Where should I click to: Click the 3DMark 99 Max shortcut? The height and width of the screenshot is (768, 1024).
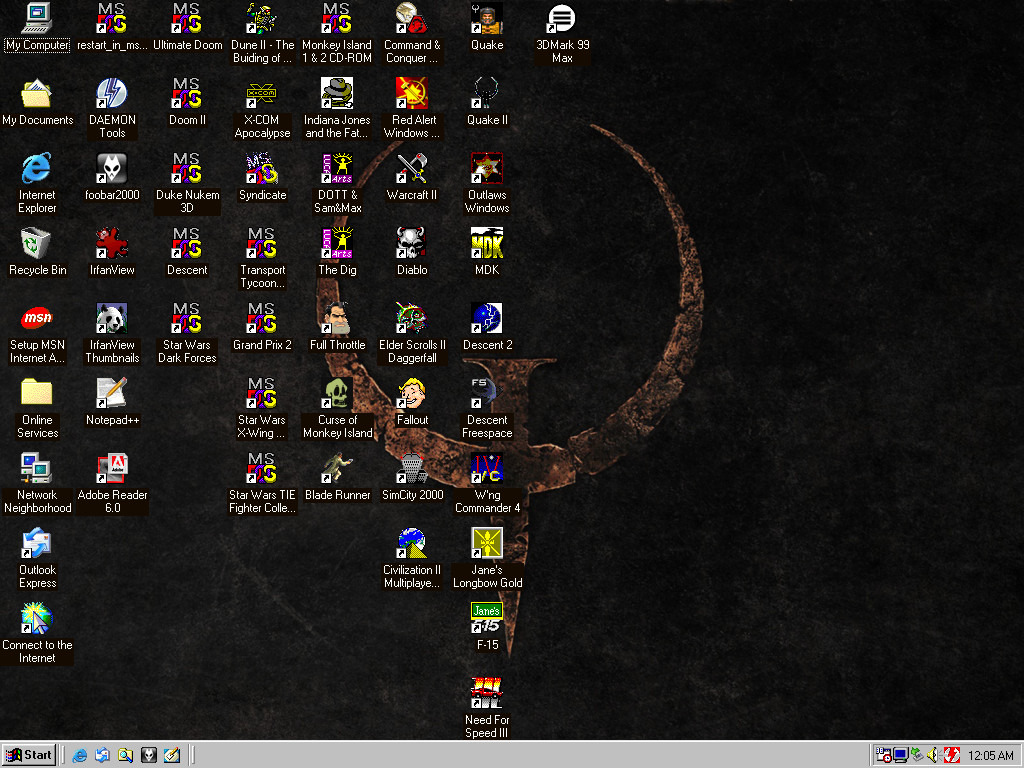[562, 20]
